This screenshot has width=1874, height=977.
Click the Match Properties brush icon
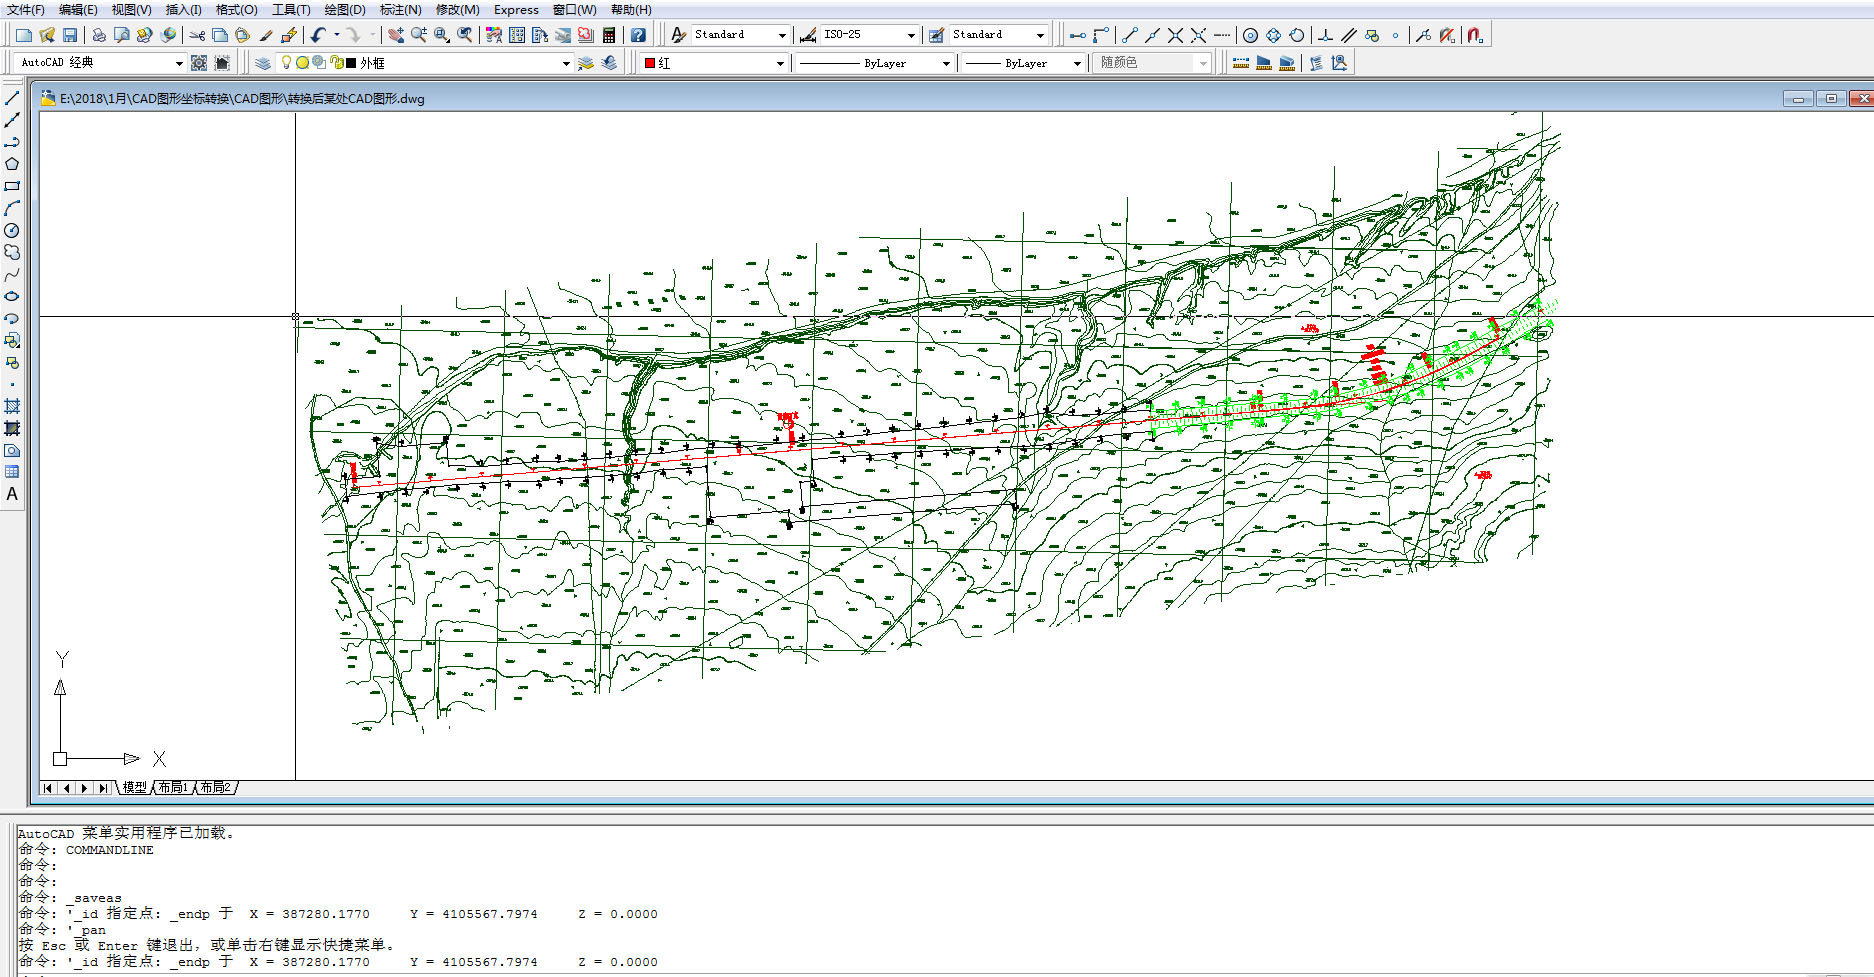(x=266, y=35)
